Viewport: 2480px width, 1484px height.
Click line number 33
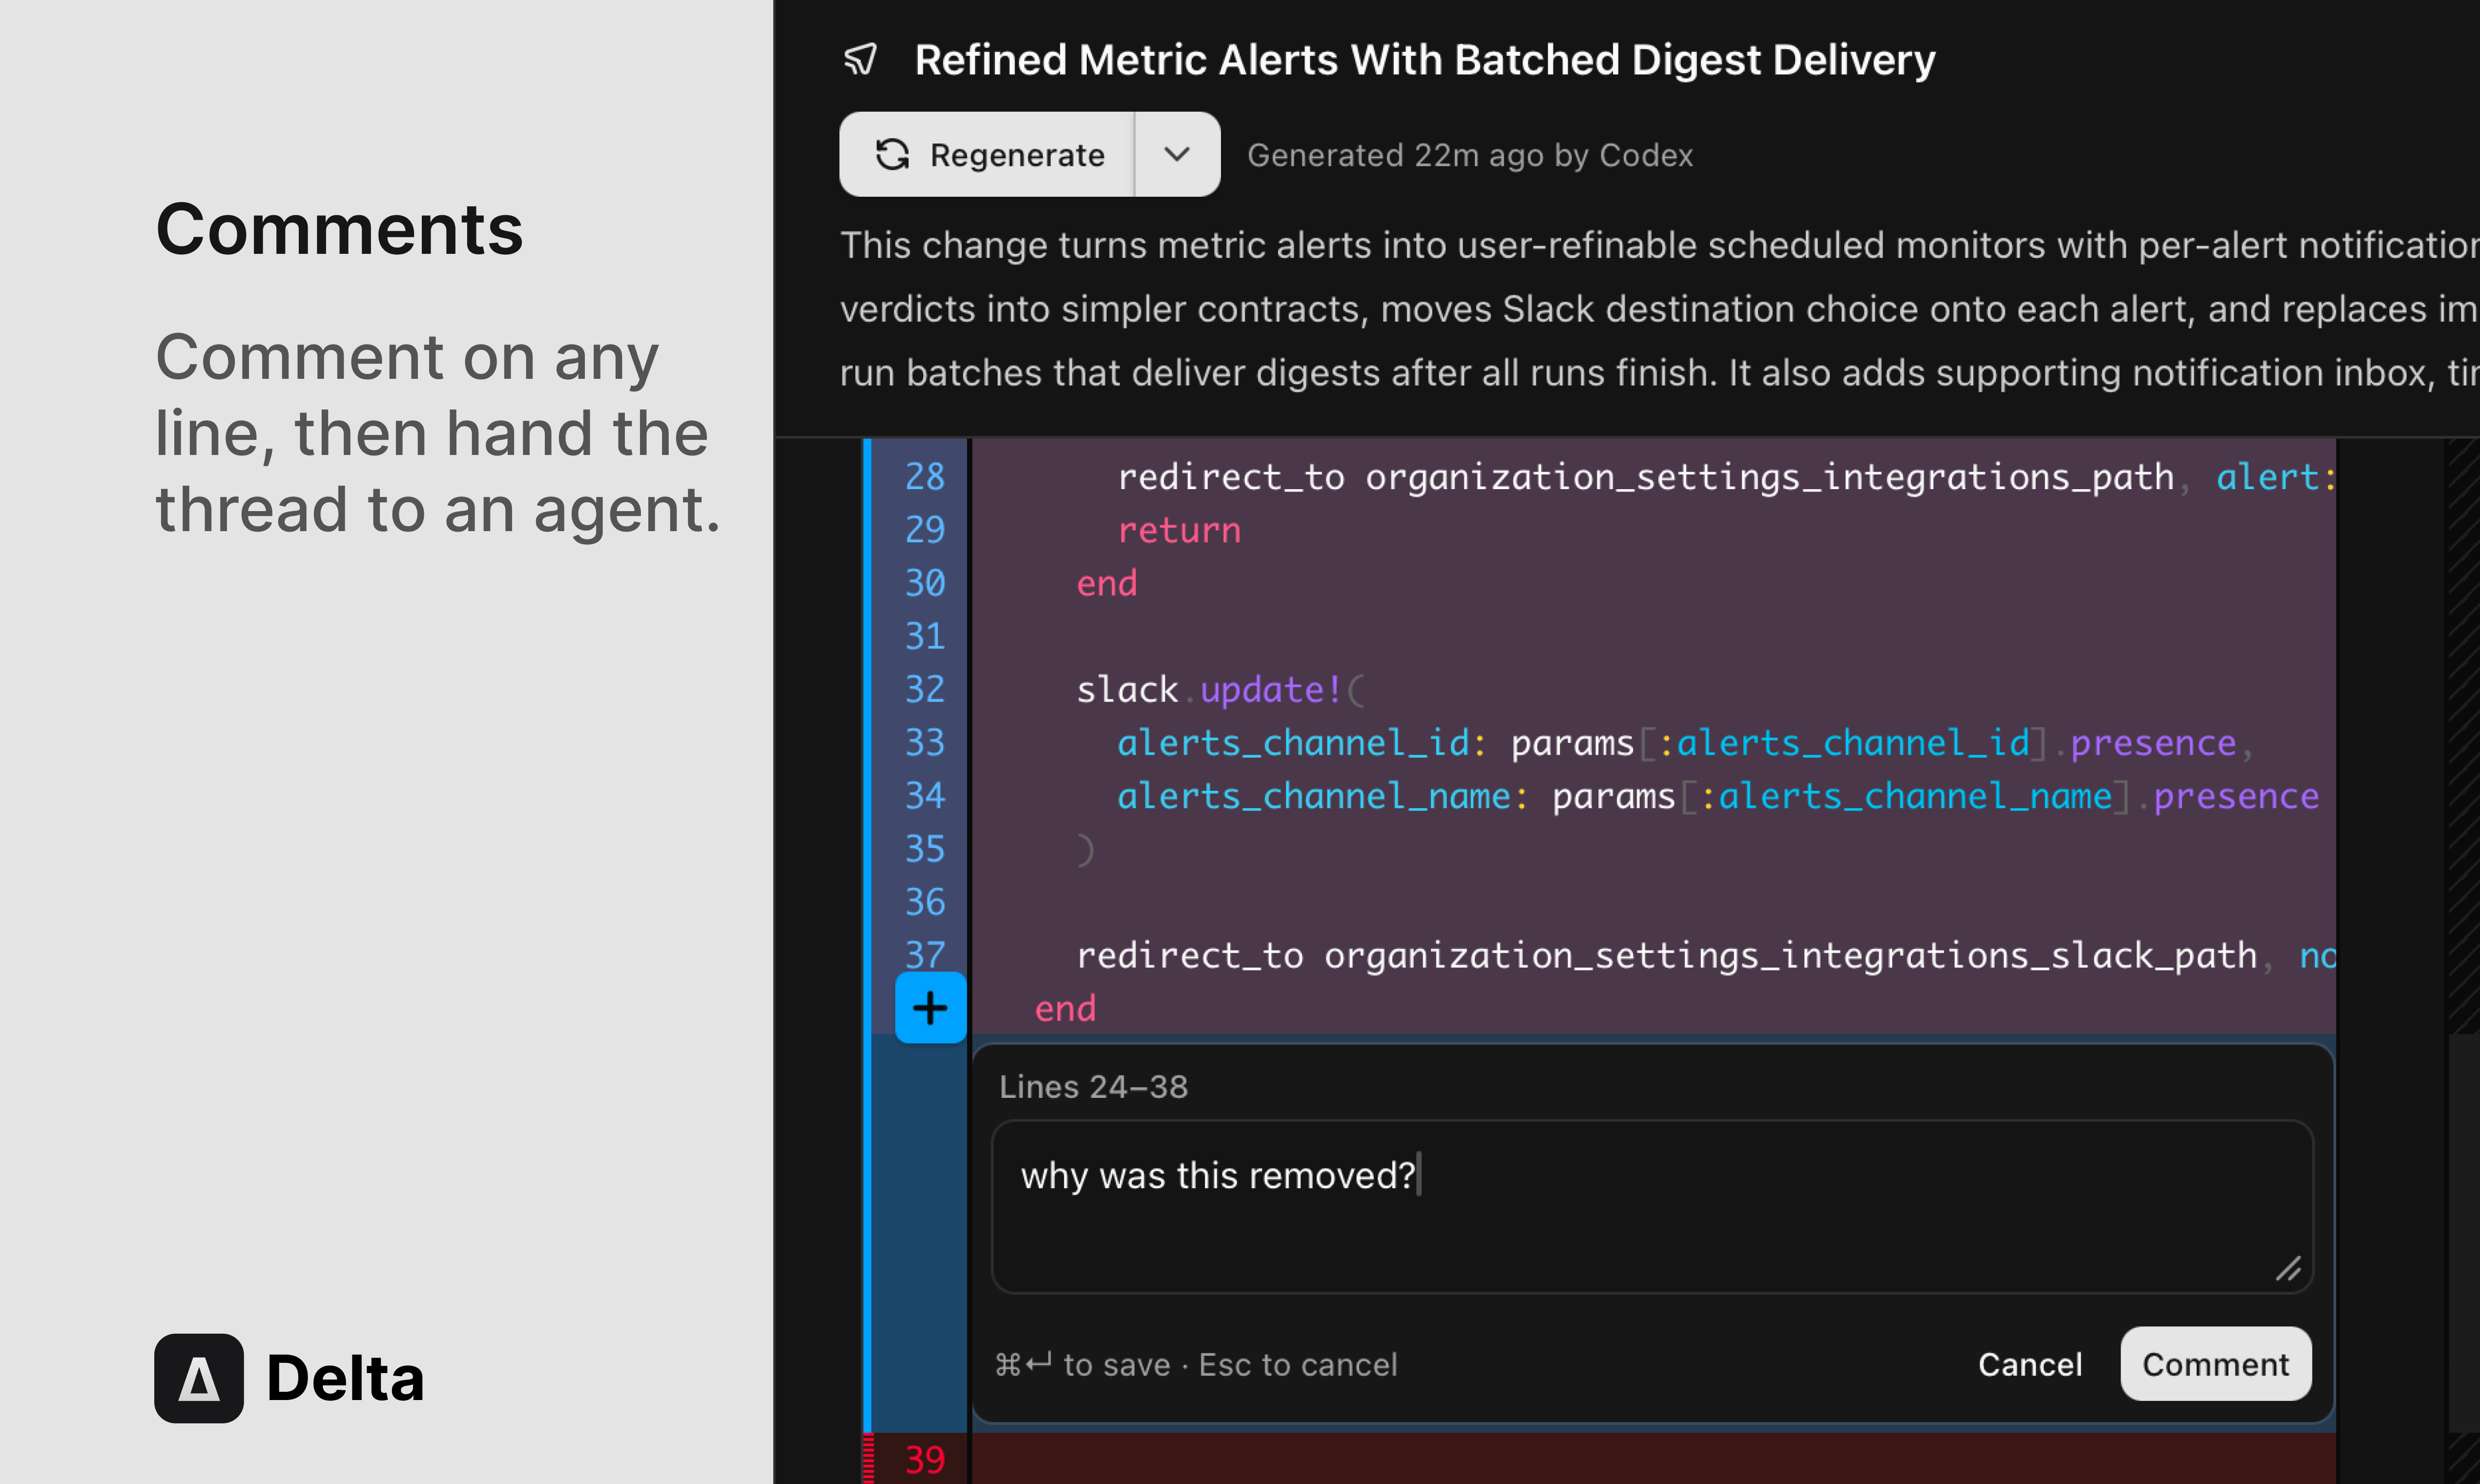tap(925, 743)
